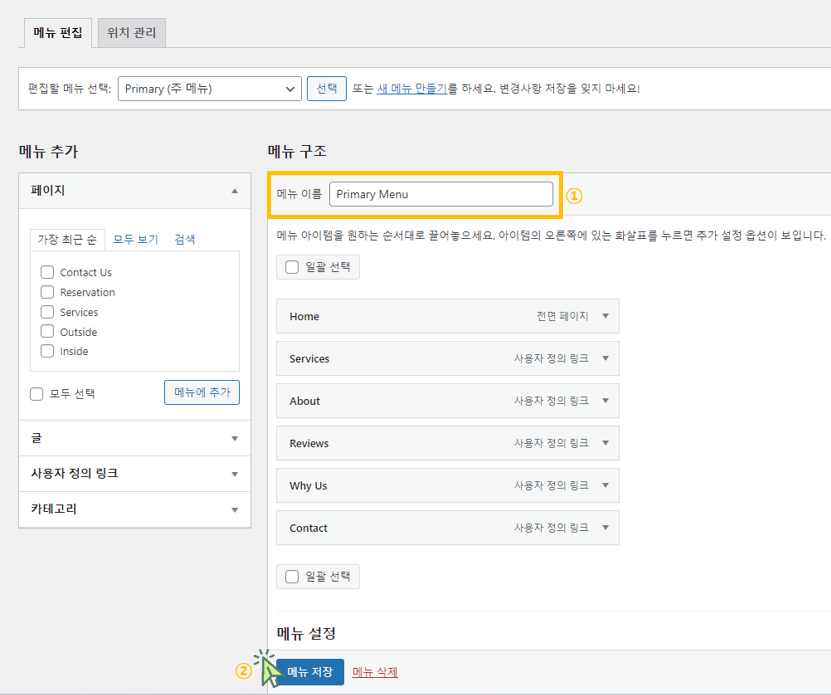Click the 메뉴 추가 heading
This screenshot has width=831, height=695.
tap(49, 152)
